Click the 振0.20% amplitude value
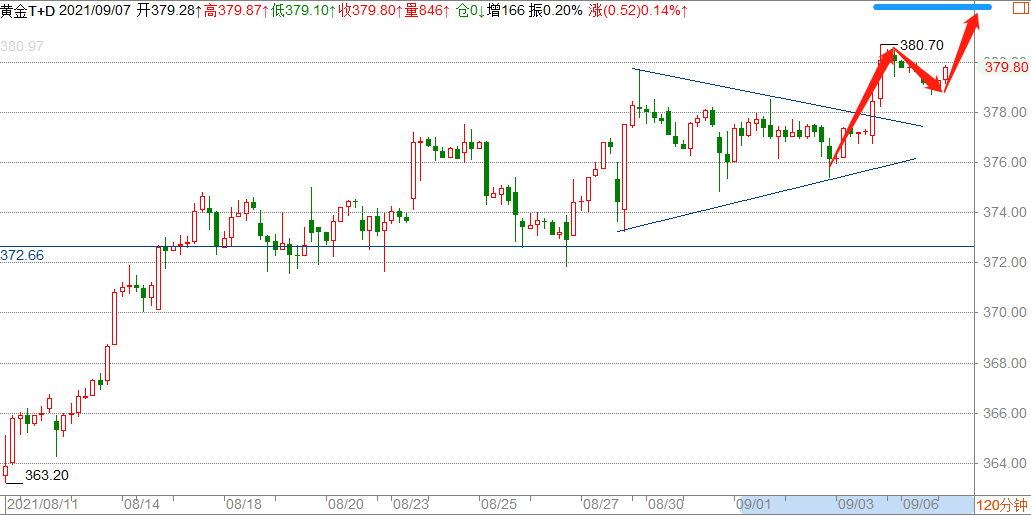The width and height of the screenshot is (1031, 515). point(556,11)
